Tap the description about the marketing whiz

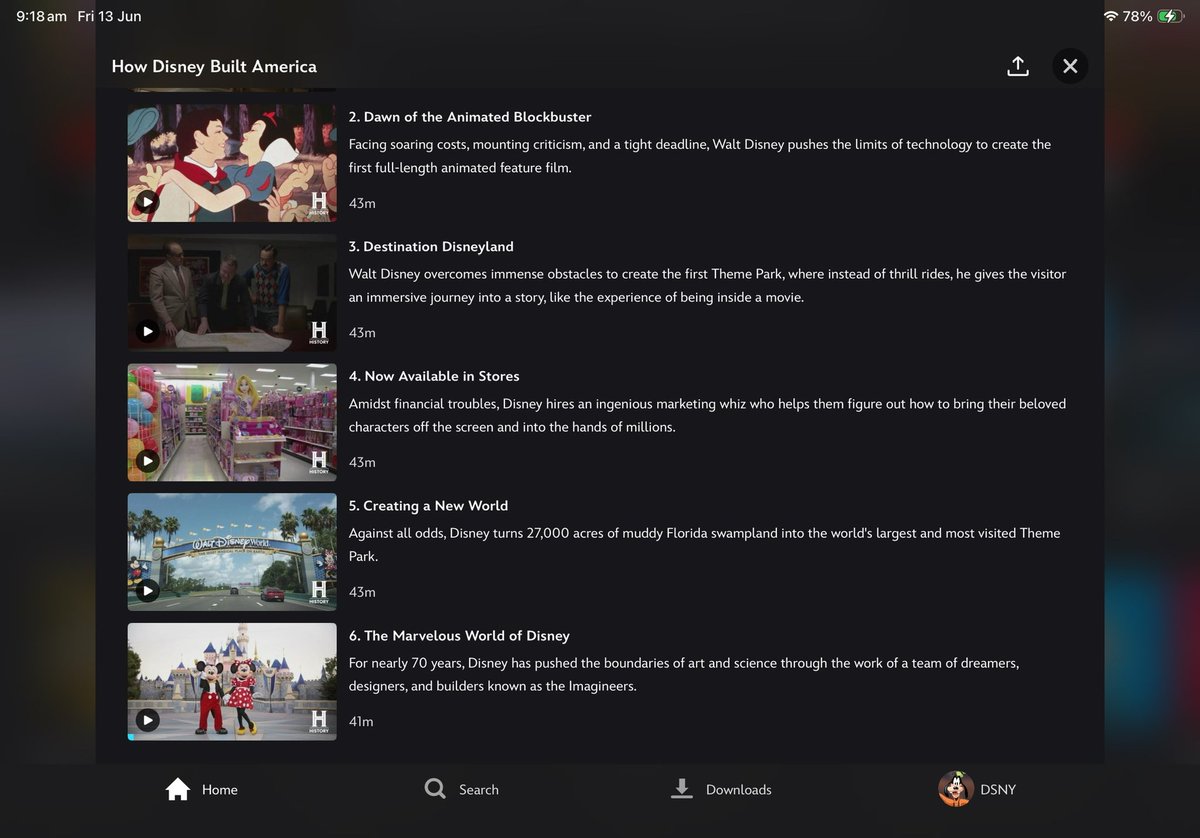point(707,415)
